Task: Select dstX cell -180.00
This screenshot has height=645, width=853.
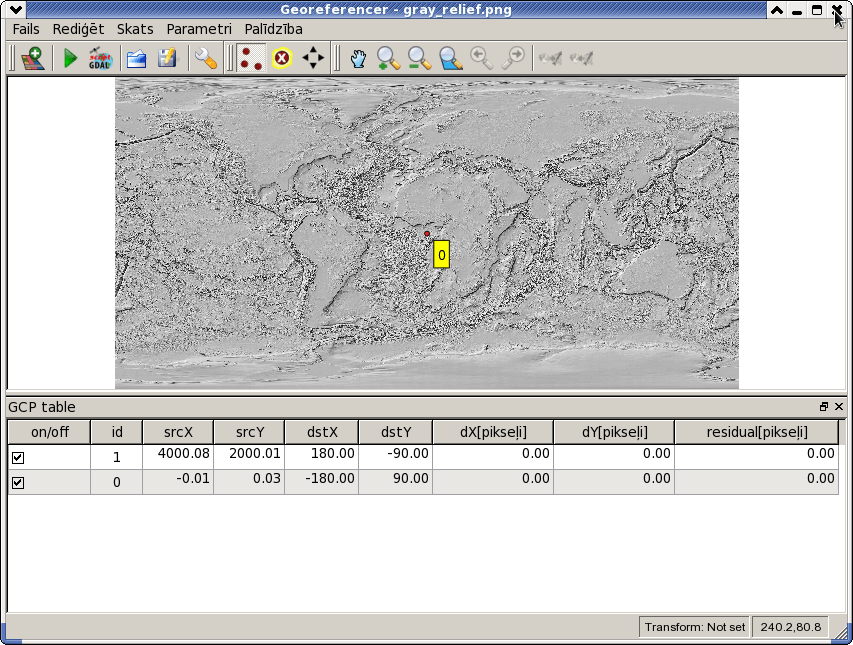Action: click(322, 482)
